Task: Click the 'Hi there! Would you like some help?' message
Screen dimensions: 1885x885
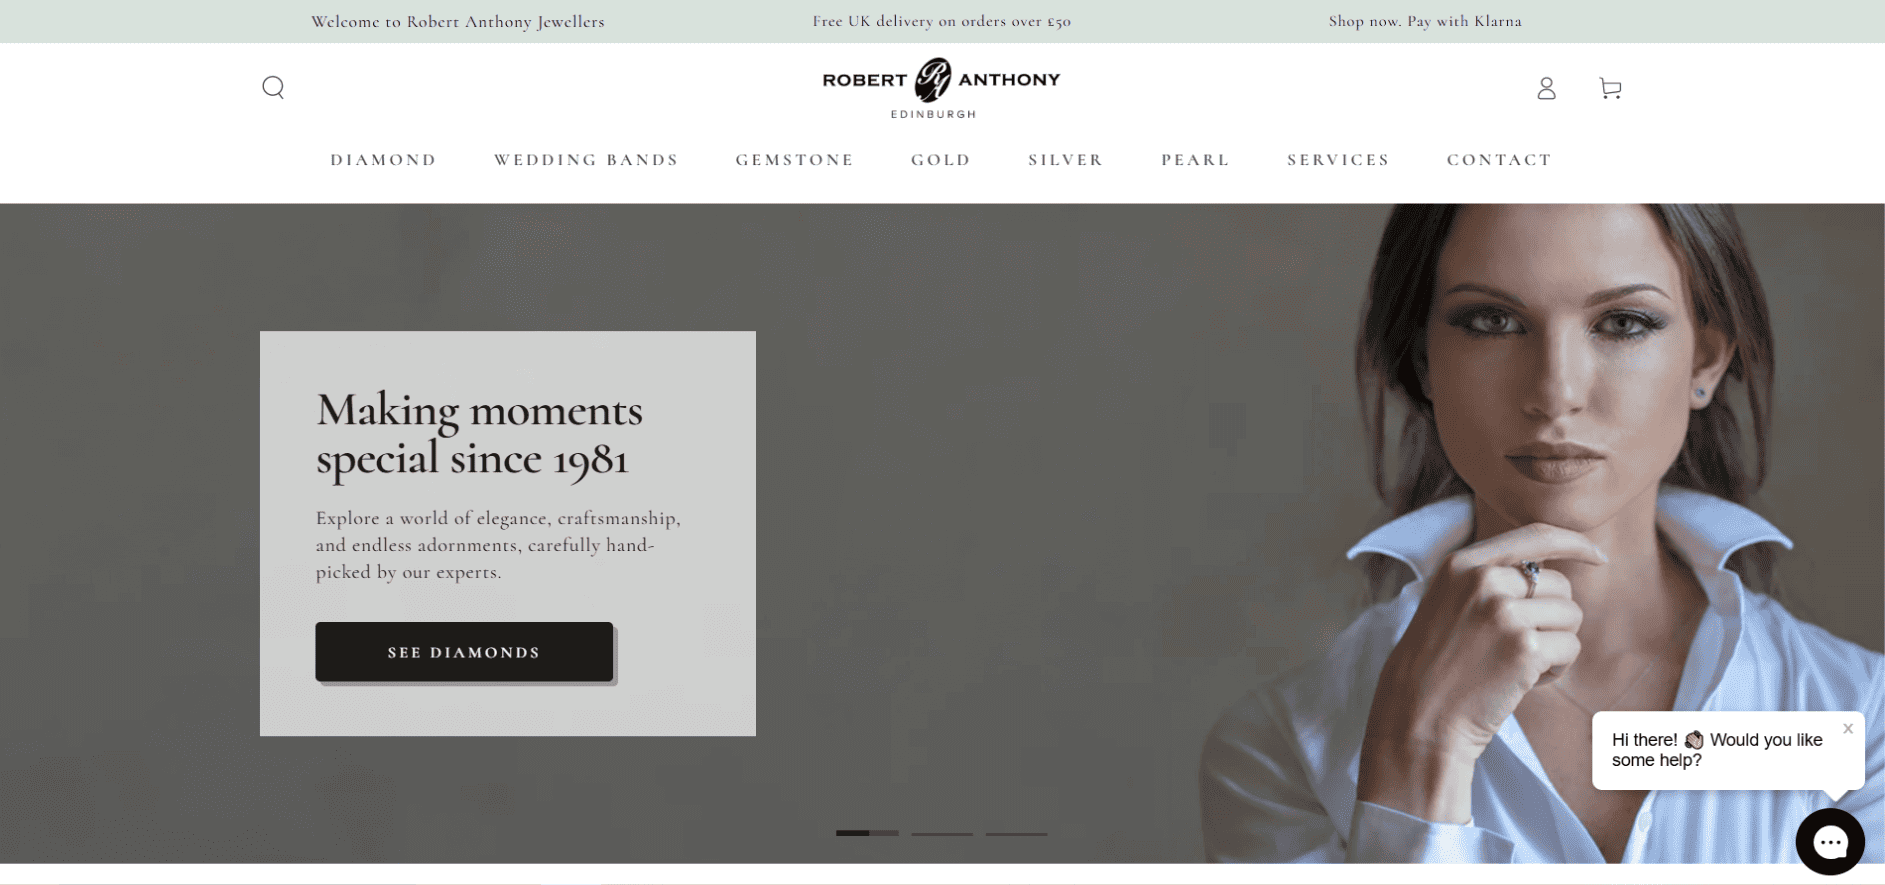Action: (1717, 750)
